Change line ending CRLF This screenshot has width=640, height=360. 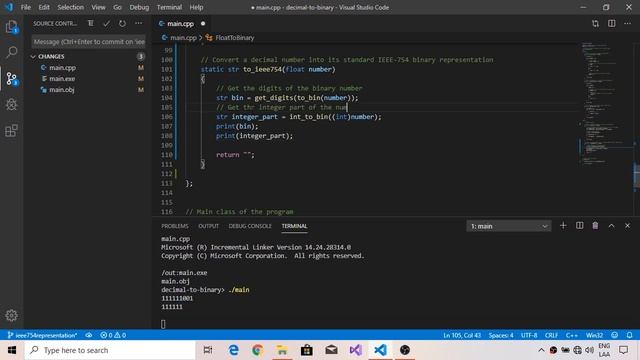(551, 335)
